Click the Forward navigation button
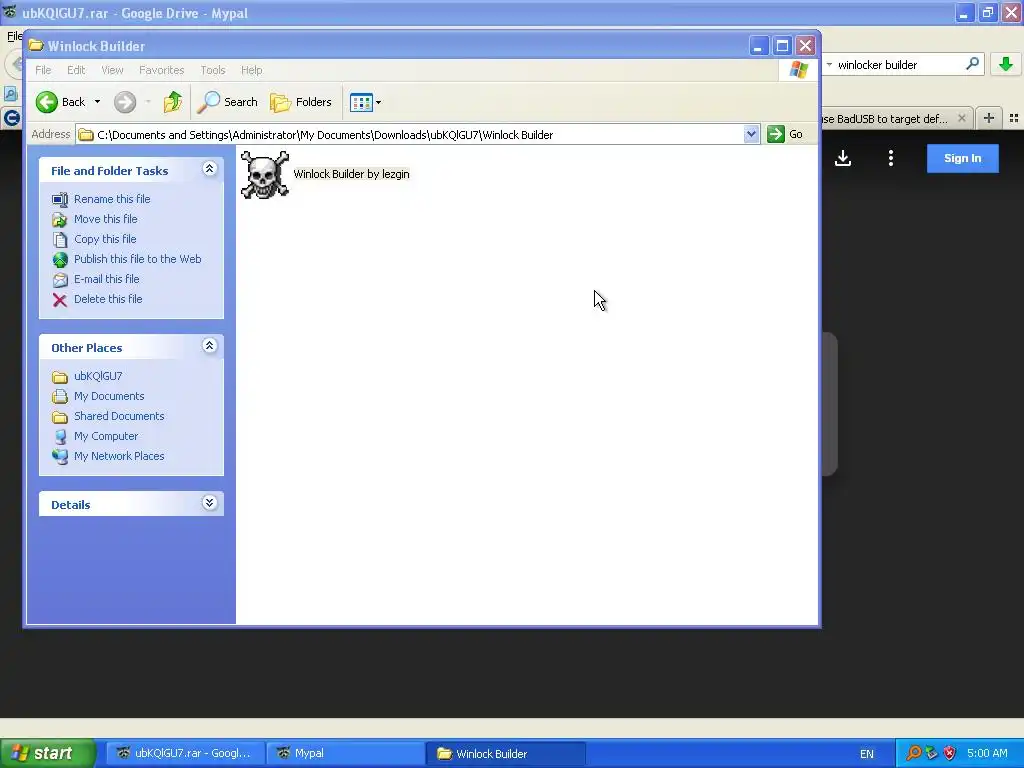Image resolution: width=1024 pixels, height=768 pixels. 125,102
